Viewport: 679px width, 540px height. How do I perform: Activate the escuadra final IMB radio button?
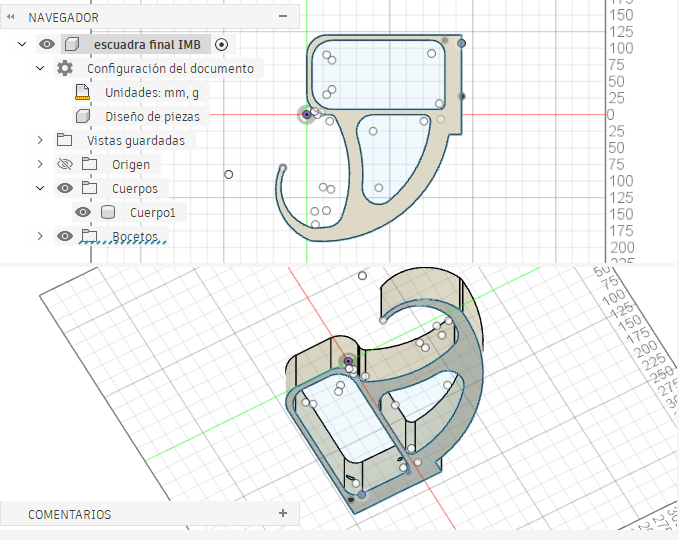pyautogui.click(x=222, y=44)
